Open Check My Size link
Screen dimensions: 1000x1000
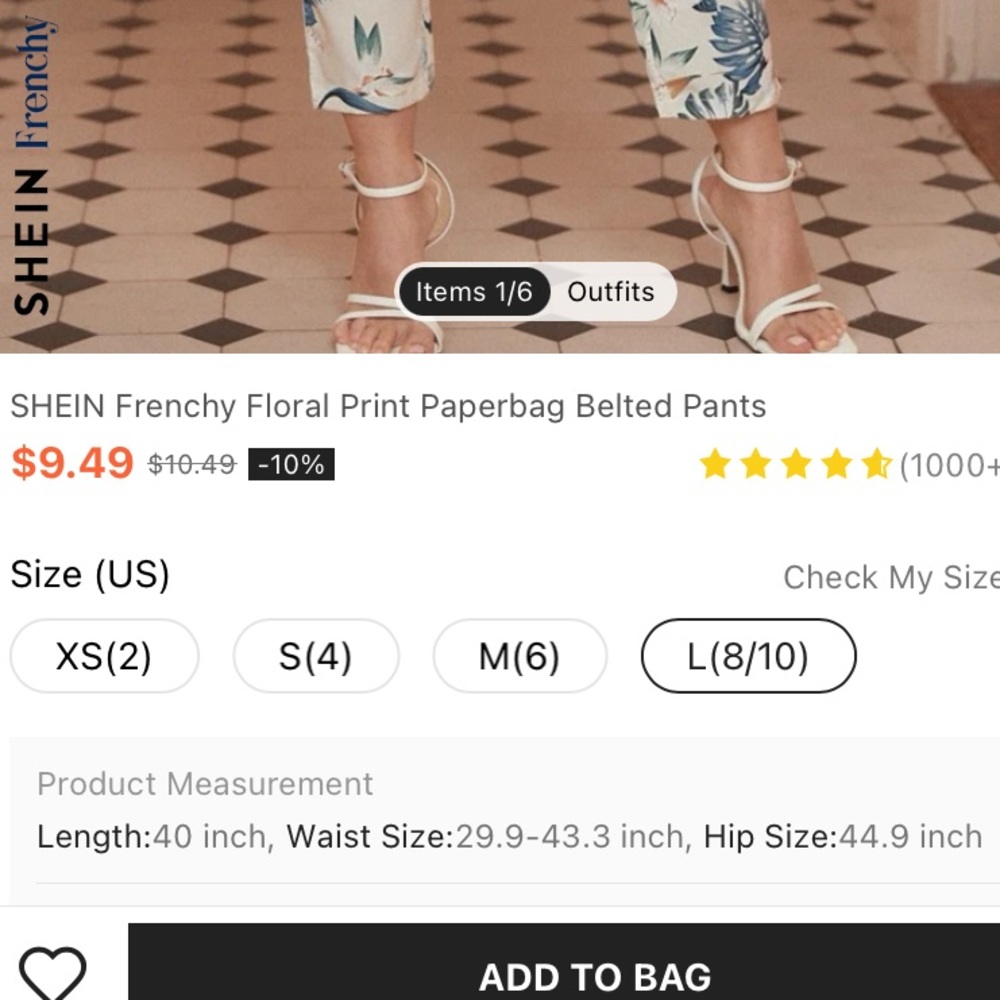point(891,578)
